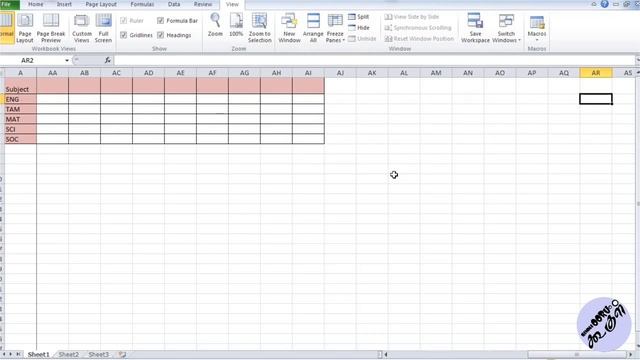Open Custom Views dialog
This screenshot has height=360, width=640.
point(82,28)
